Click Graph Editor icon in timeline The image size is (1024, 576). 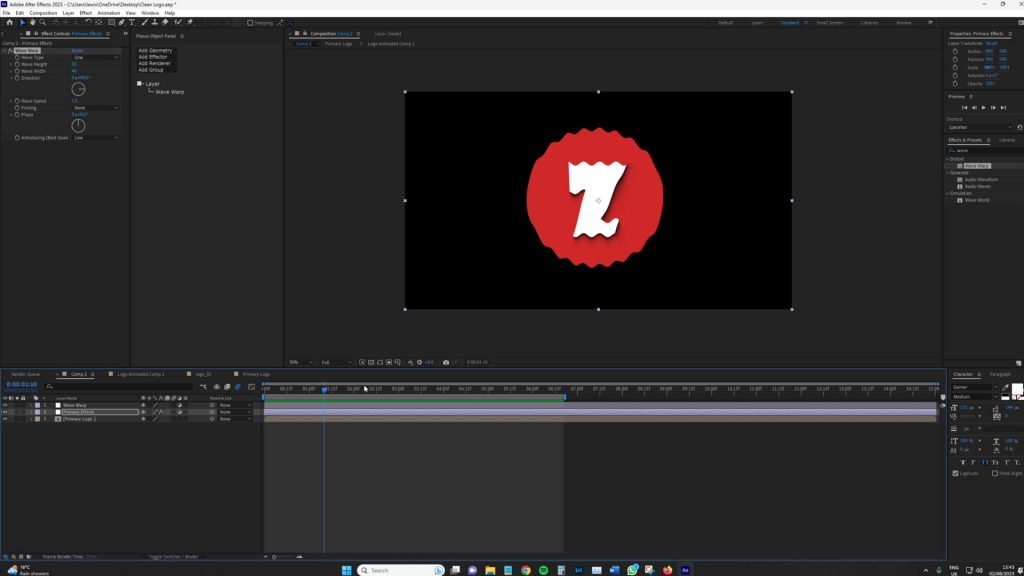[x=251, y=387]
